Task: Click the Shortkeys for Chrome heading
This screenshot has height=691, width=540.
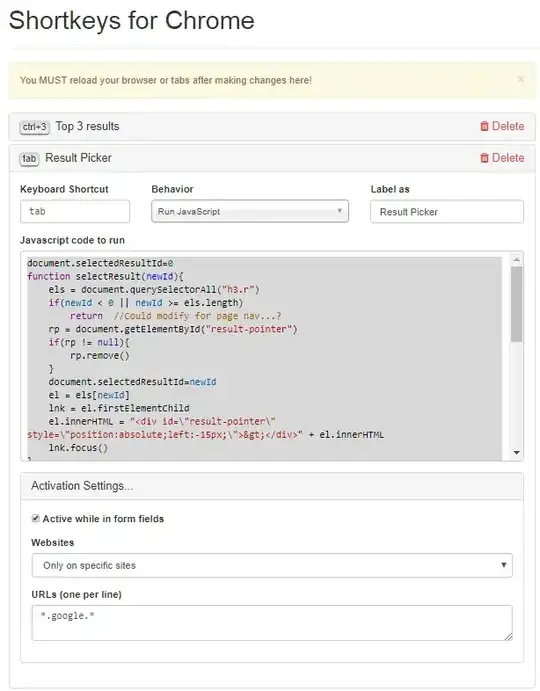Action: coord(132,21)
